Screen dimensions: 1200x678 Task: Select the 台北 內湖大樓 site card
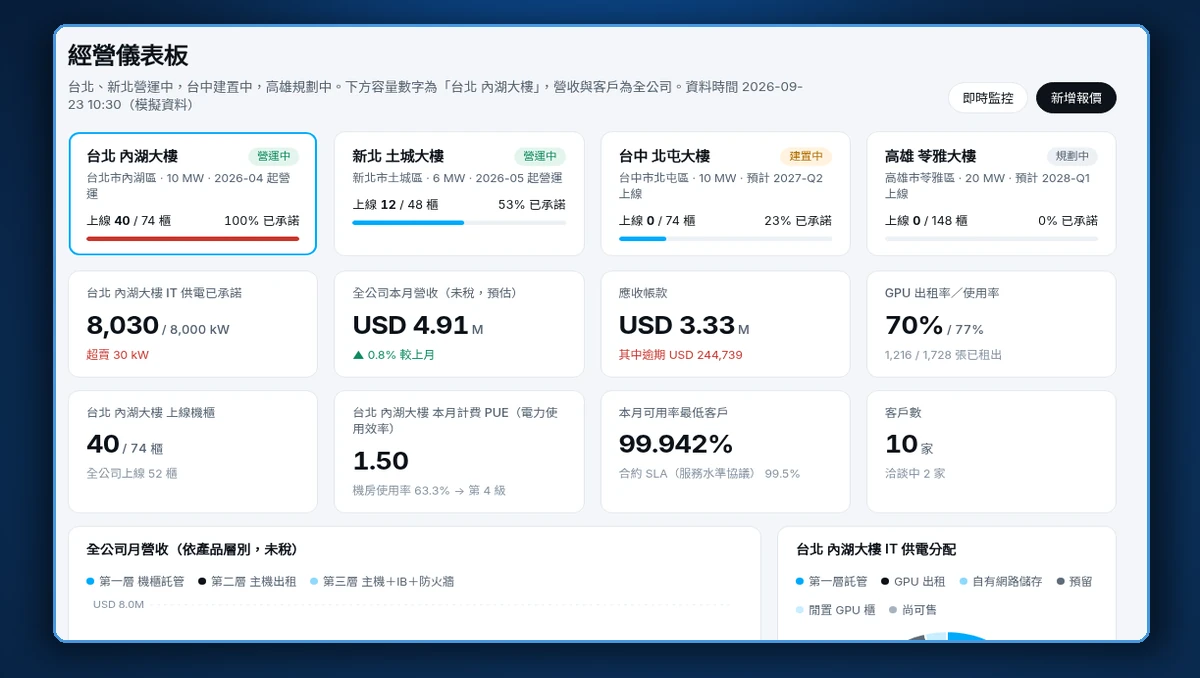pyautogui.click(x=193, y=194)
